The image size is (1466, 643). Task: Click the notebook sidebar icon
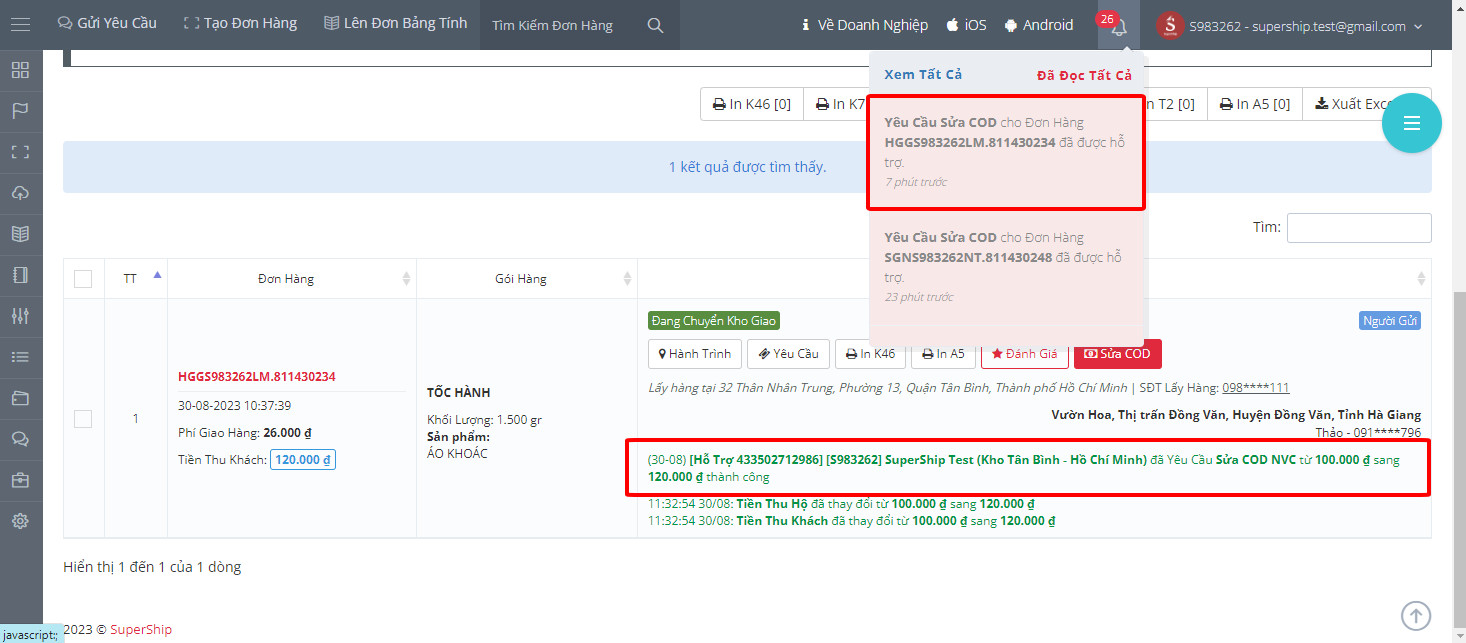(x=20, y=275)
